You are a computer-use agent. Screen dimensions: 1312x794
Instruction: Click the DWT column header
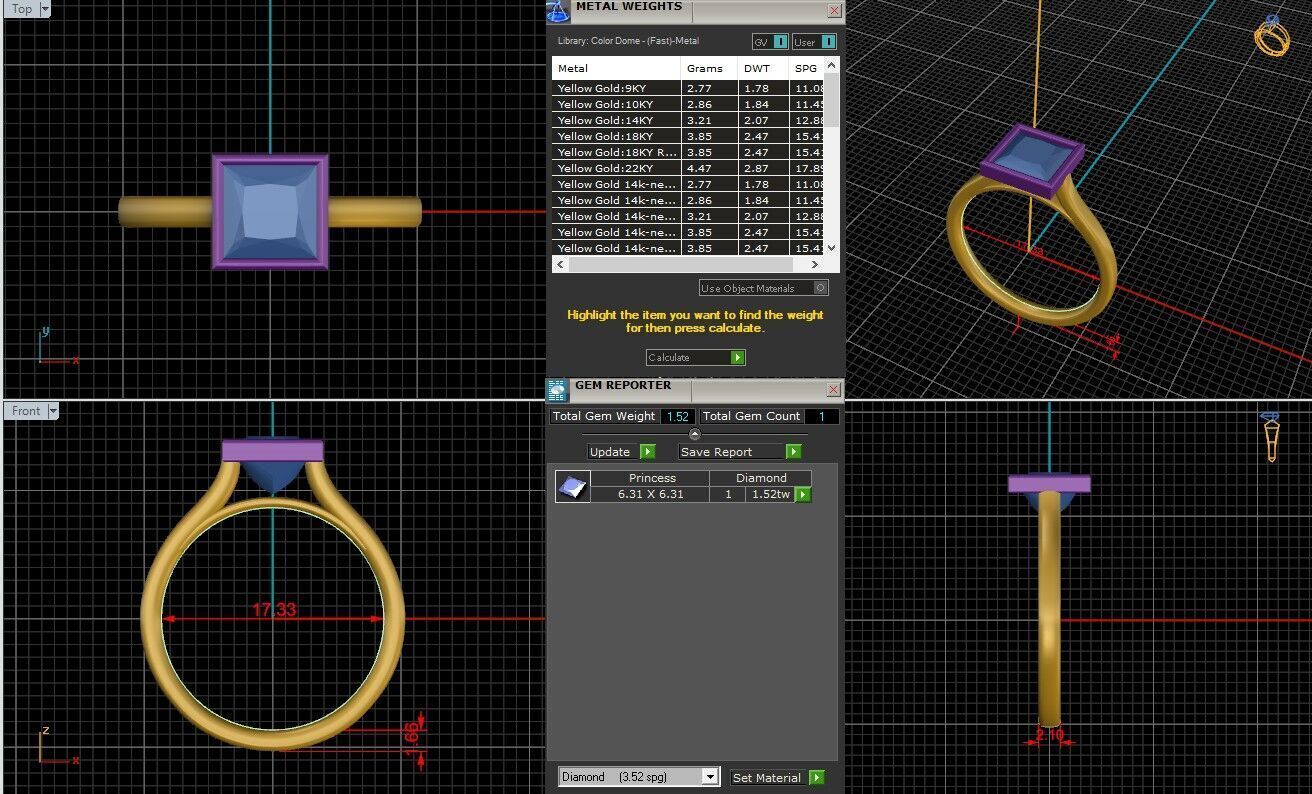[x=764, y=68]
